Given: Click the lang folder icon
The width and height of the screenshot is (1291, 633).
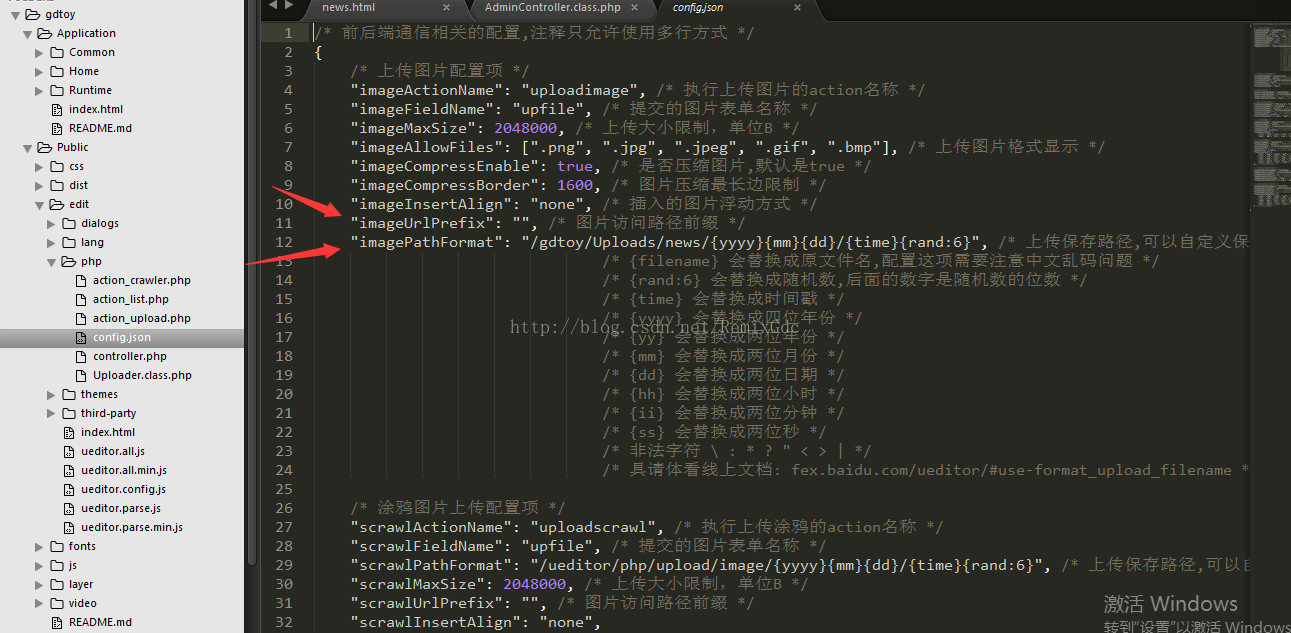Looking at the screenshot, I should (68, 242).
